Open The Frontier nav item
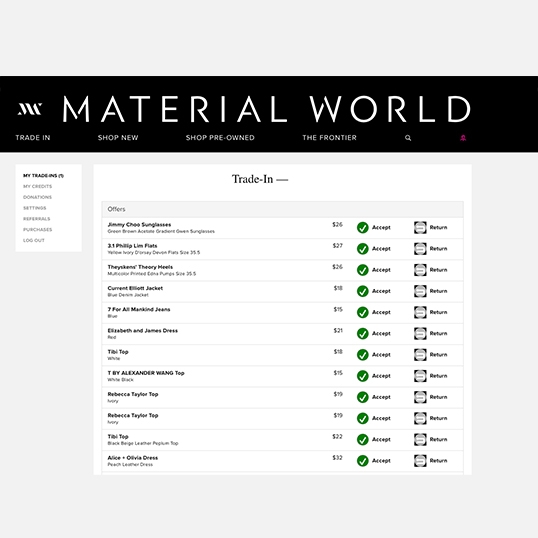The height and width of the screenshot is (538, 538). (329, 138)
